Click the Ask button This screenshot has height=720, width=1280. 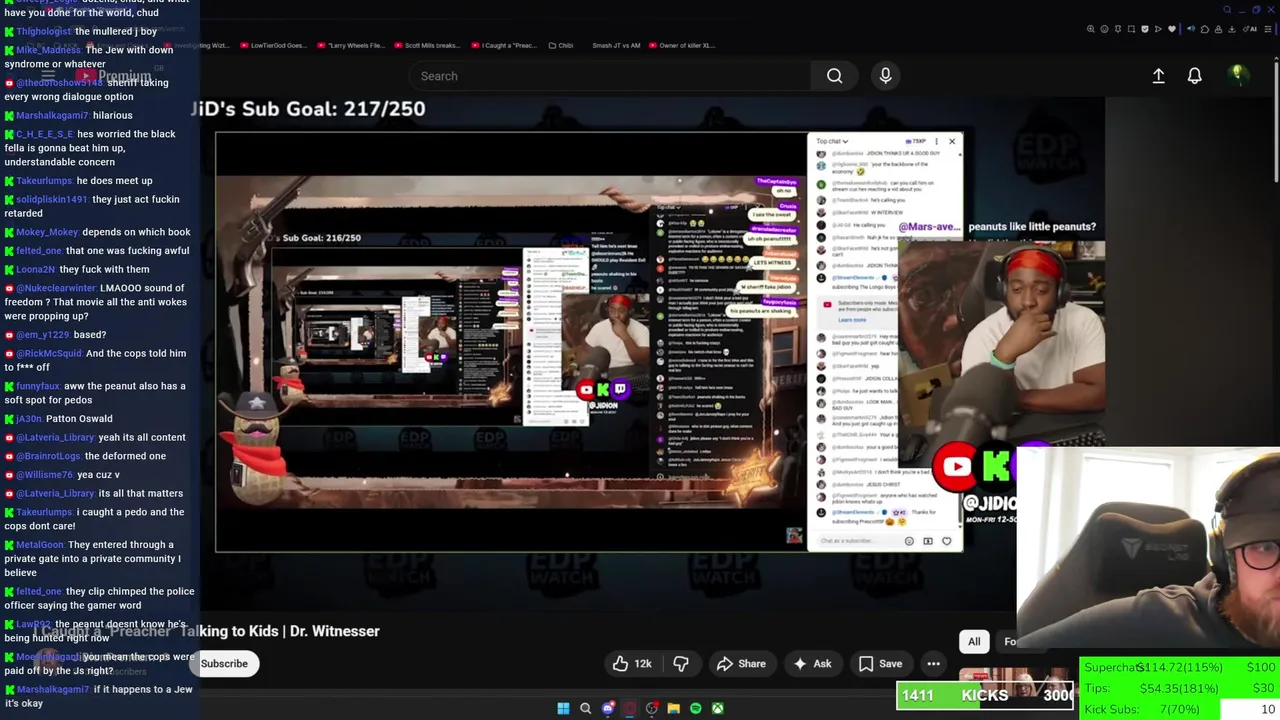(812, 664)
